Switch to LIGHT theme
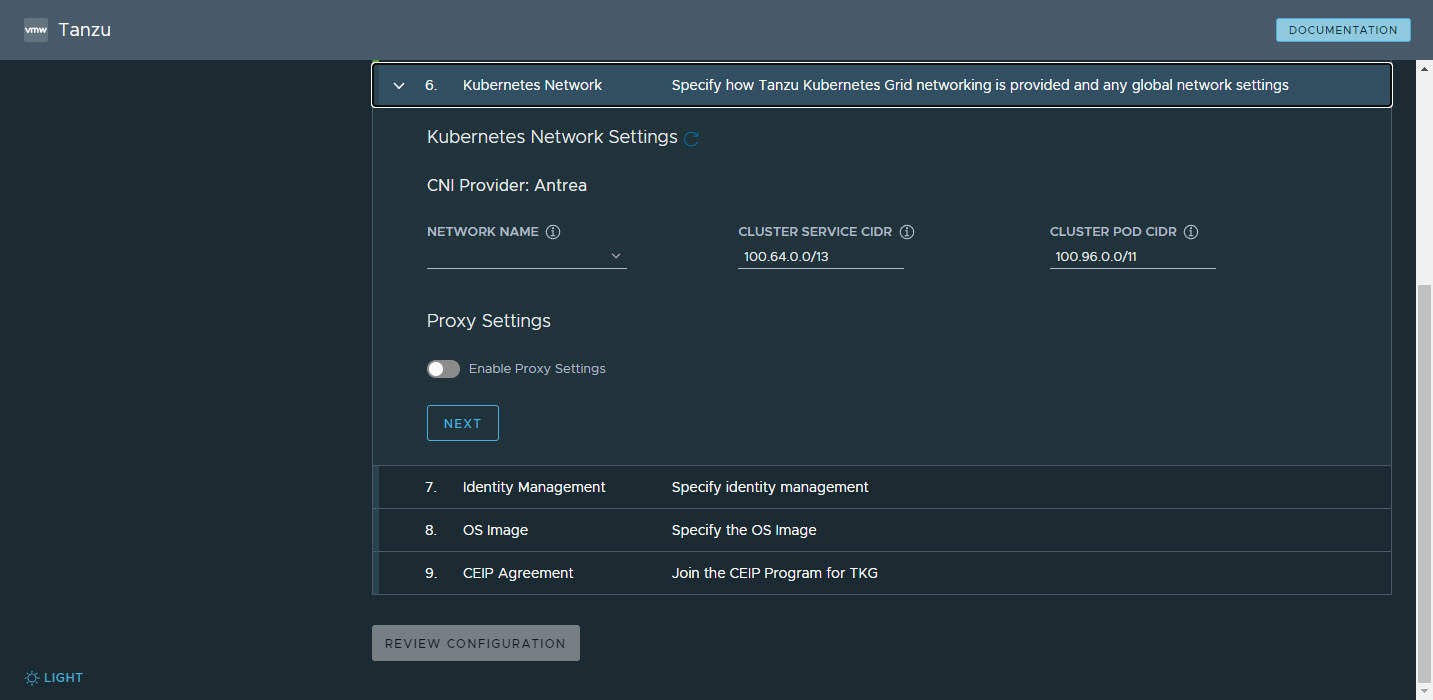 pos(54,678)
